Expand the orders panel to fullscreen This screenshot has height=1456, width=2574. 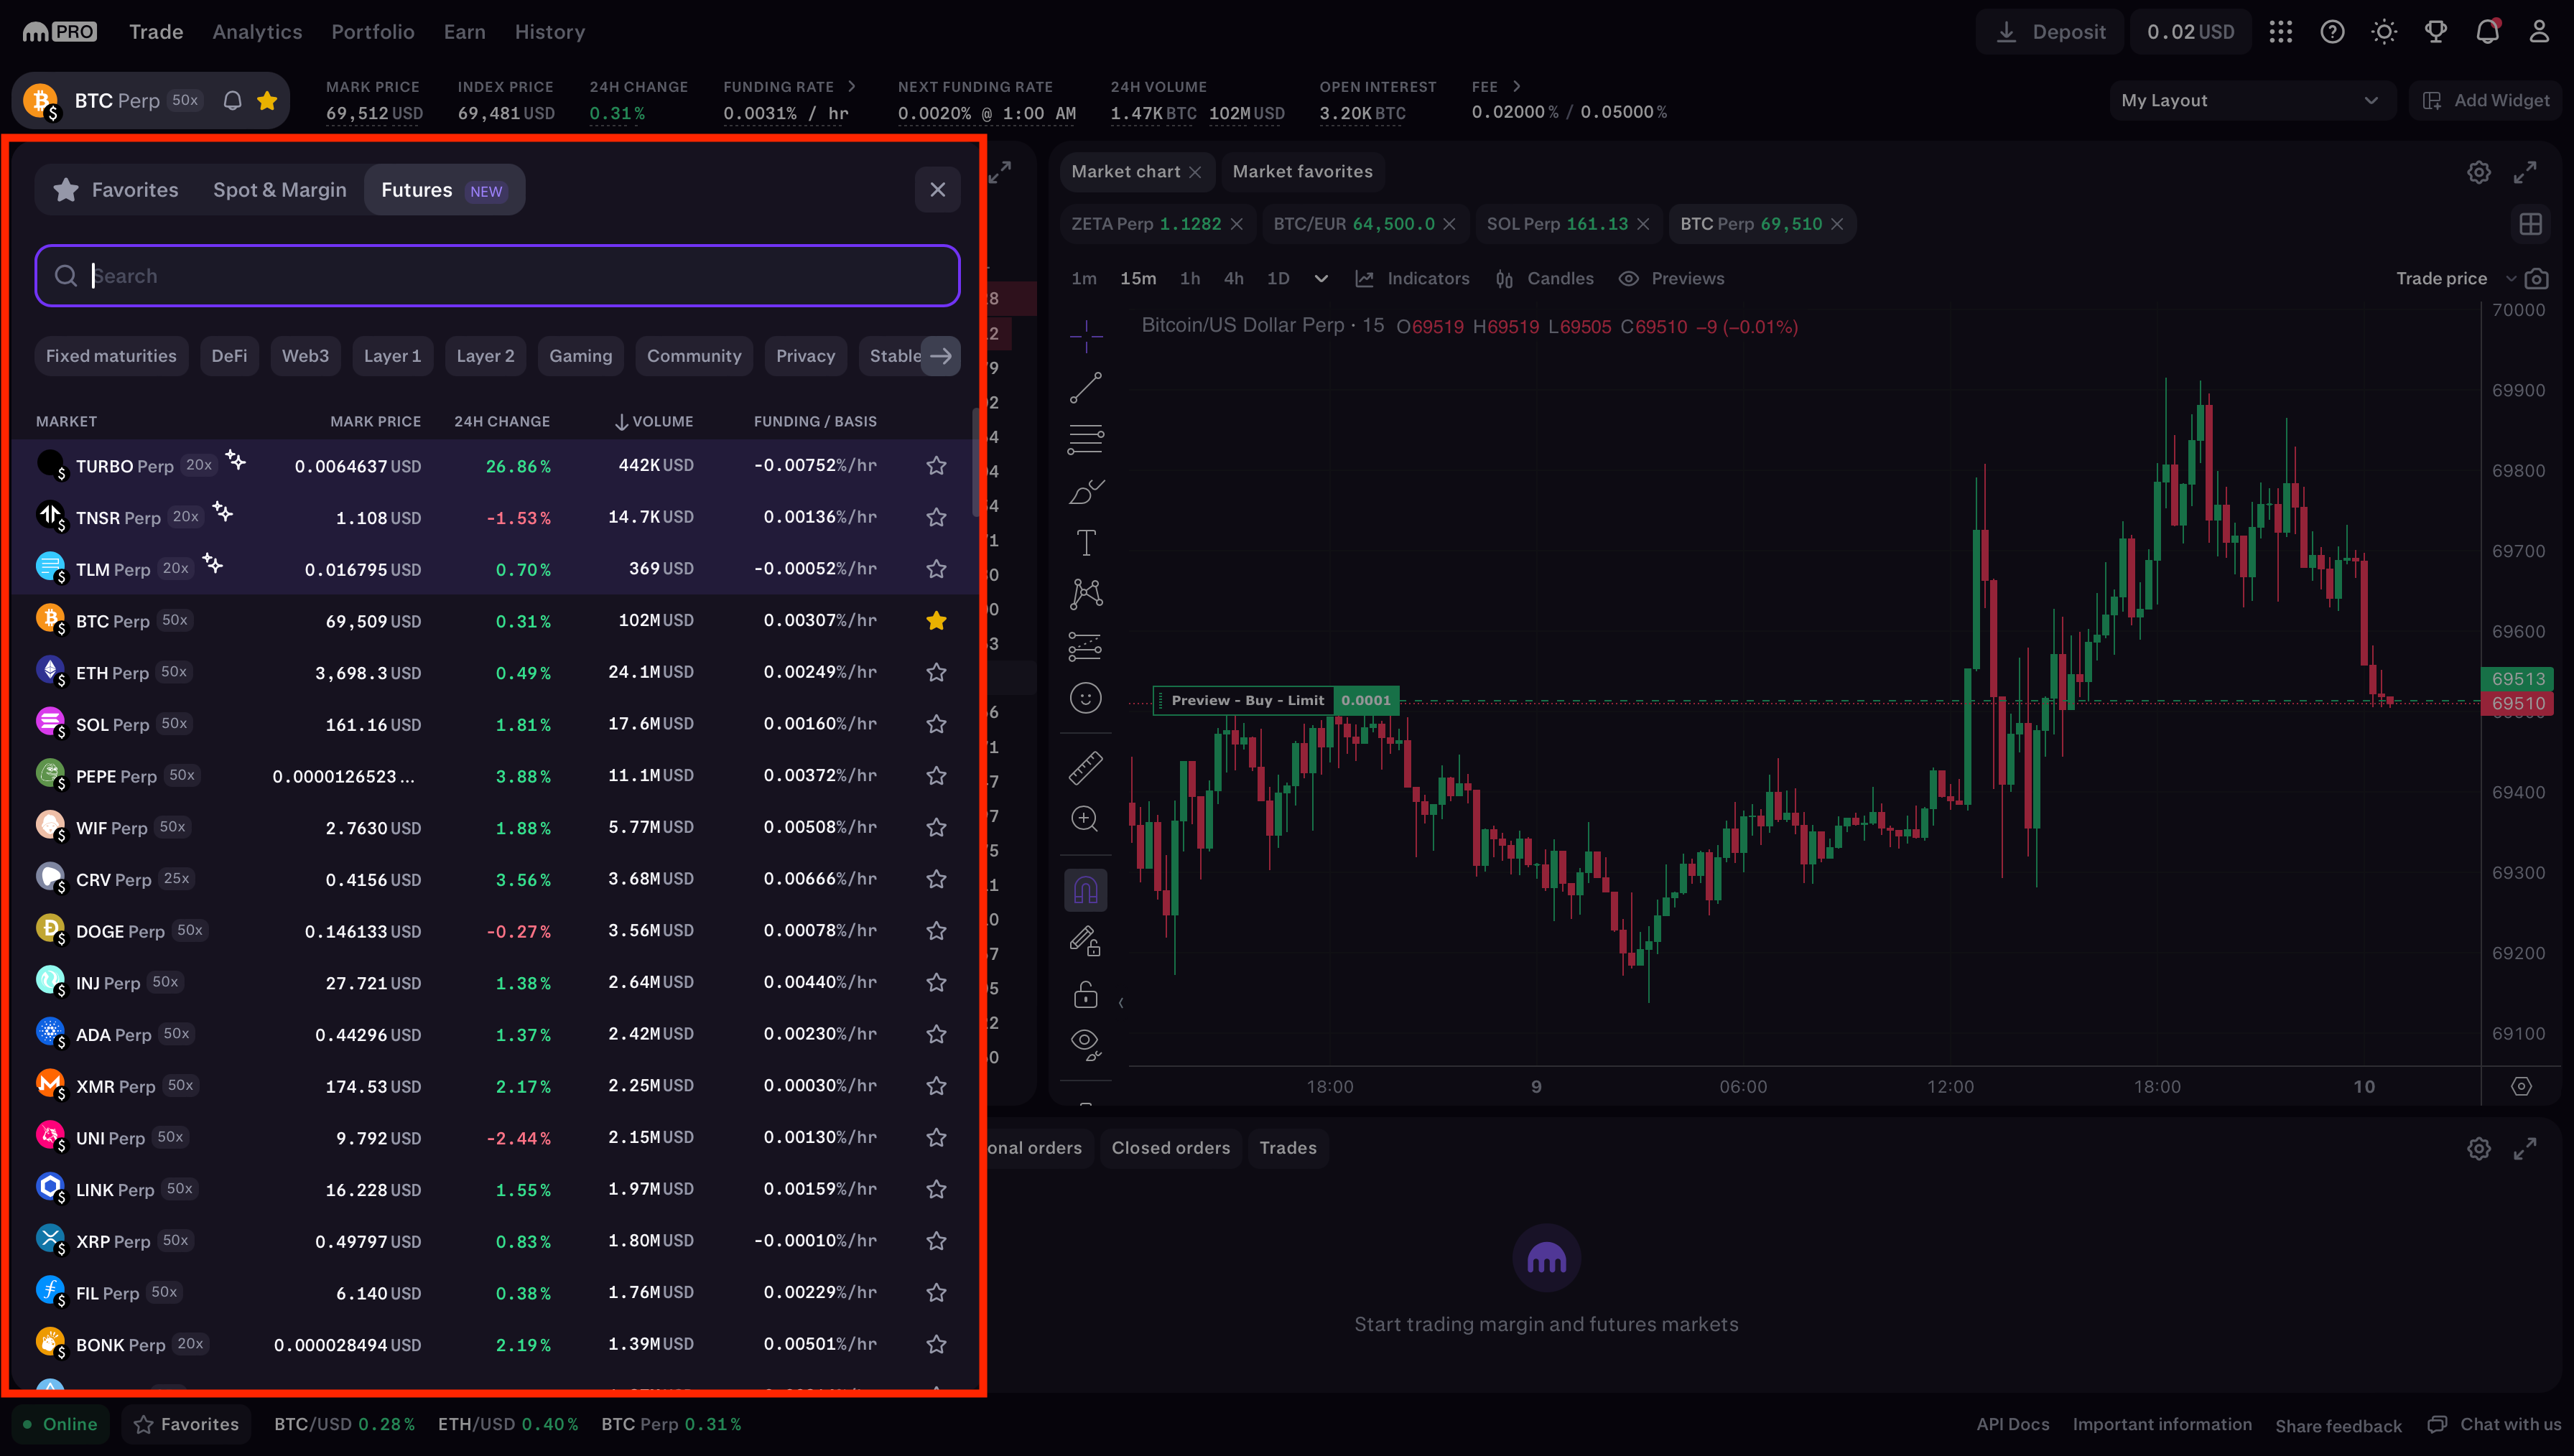(x=2525, y=1148)
